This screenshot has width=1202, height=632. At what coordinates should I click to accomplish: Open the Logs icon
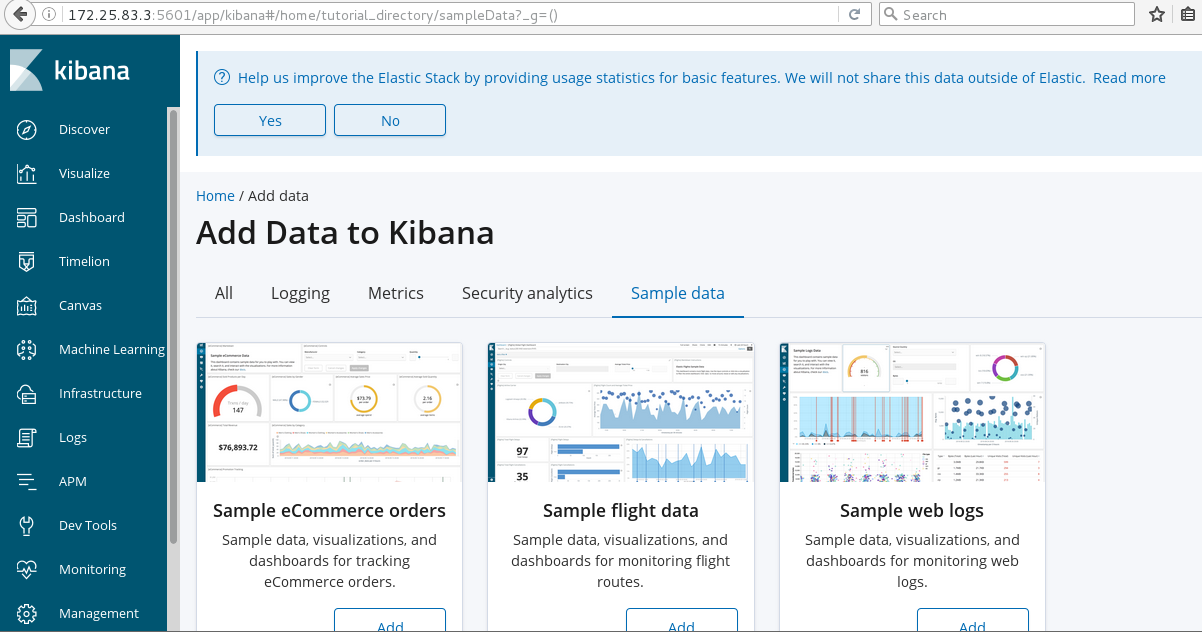pyautogui.click(x=27, y=438)
